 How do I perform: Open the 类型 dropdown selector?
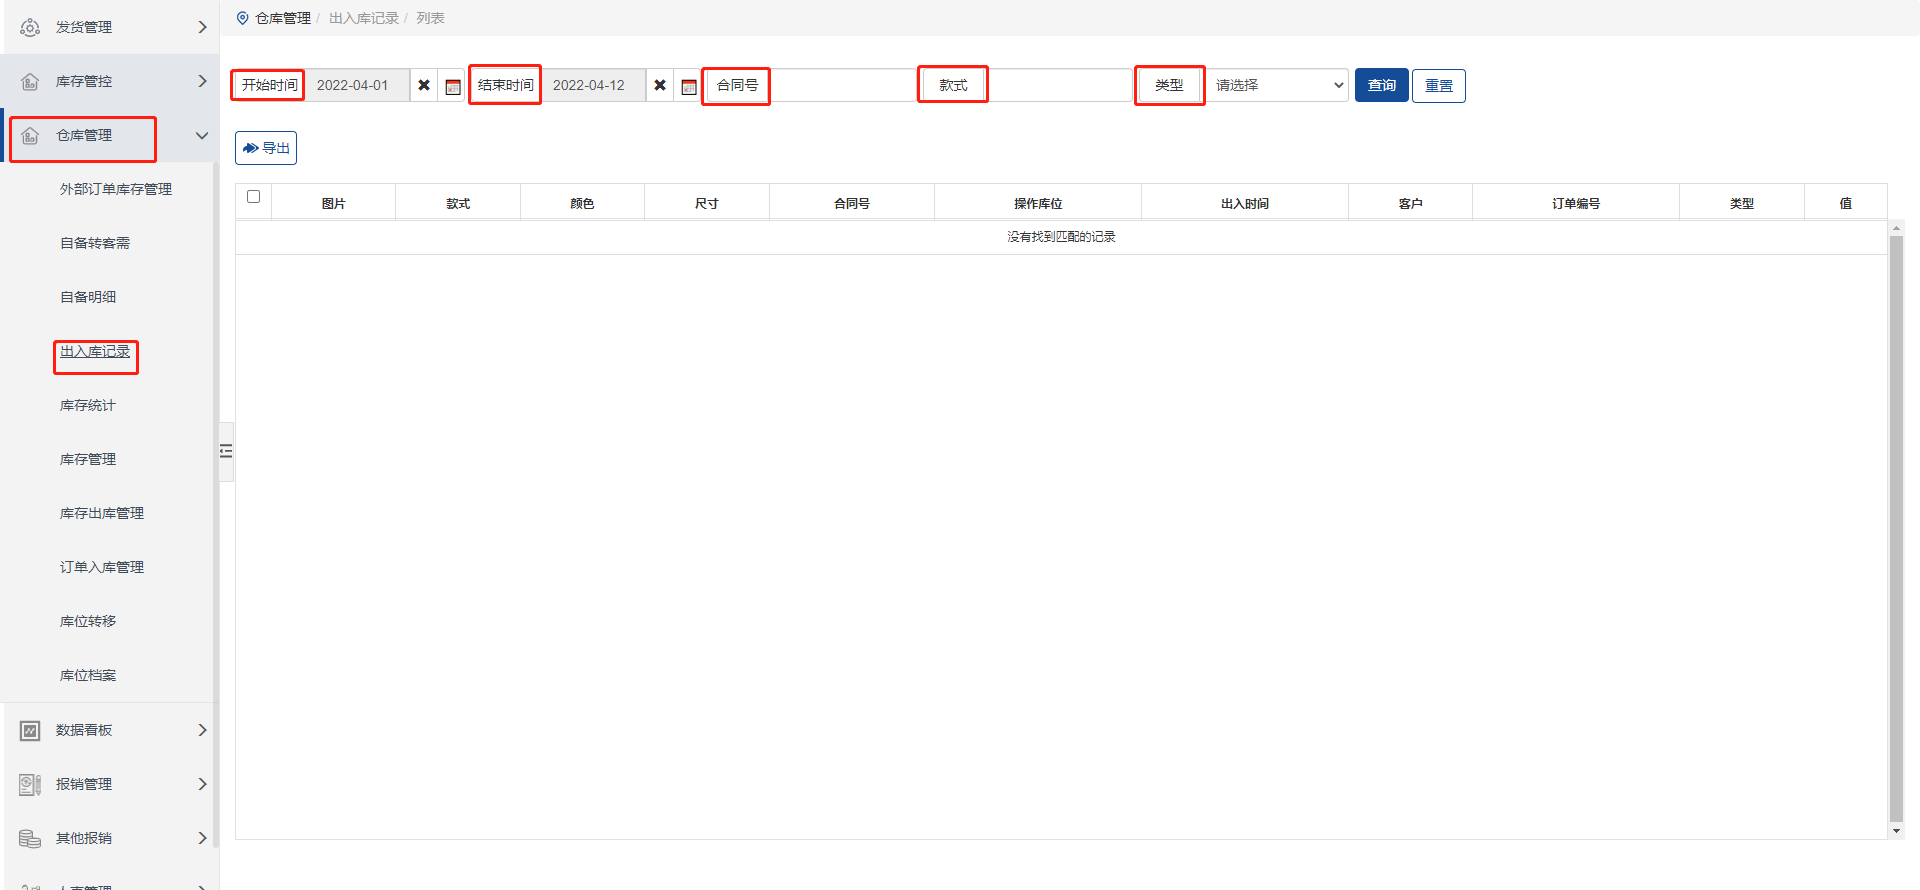[x=1278, y=86]
